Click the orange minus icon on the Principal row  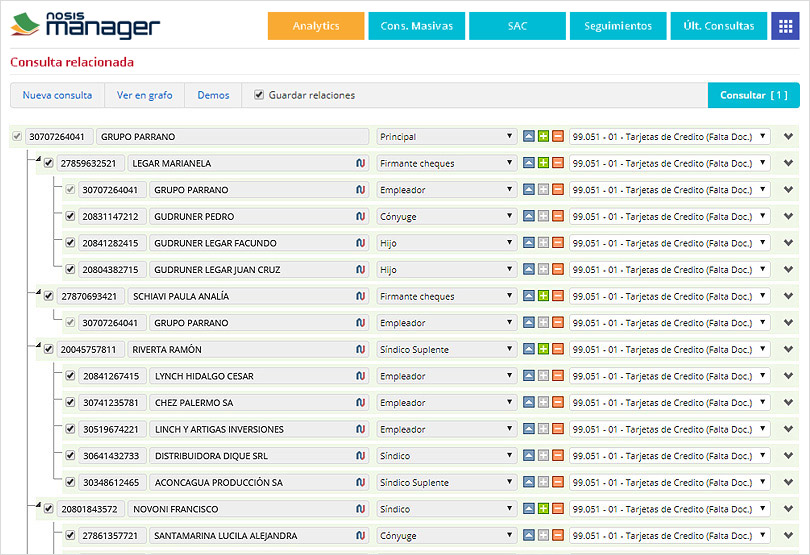[x=558, y=136]
